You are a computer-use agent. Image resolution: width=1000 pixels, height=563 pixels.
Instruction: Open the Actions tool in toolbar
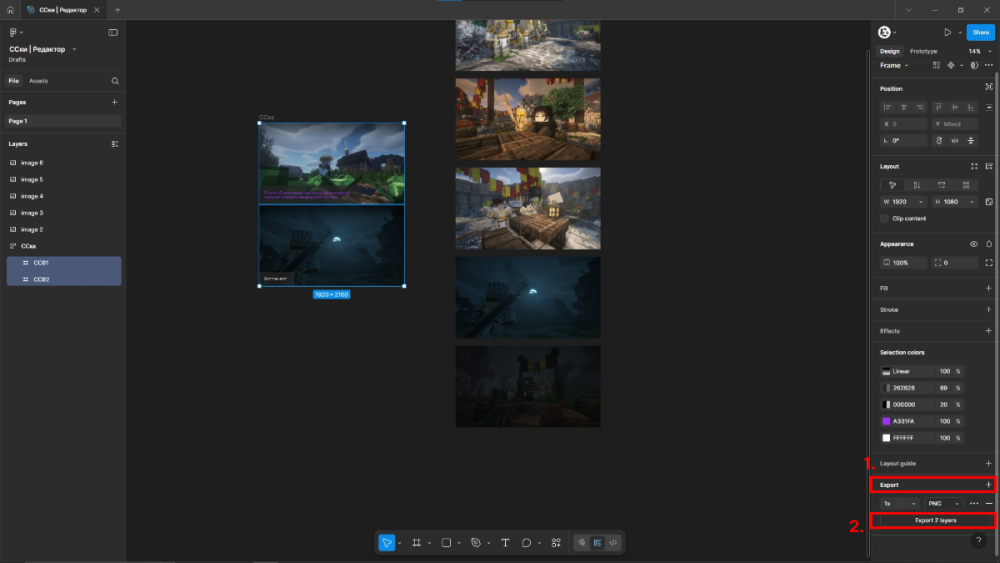pos(556,542)
